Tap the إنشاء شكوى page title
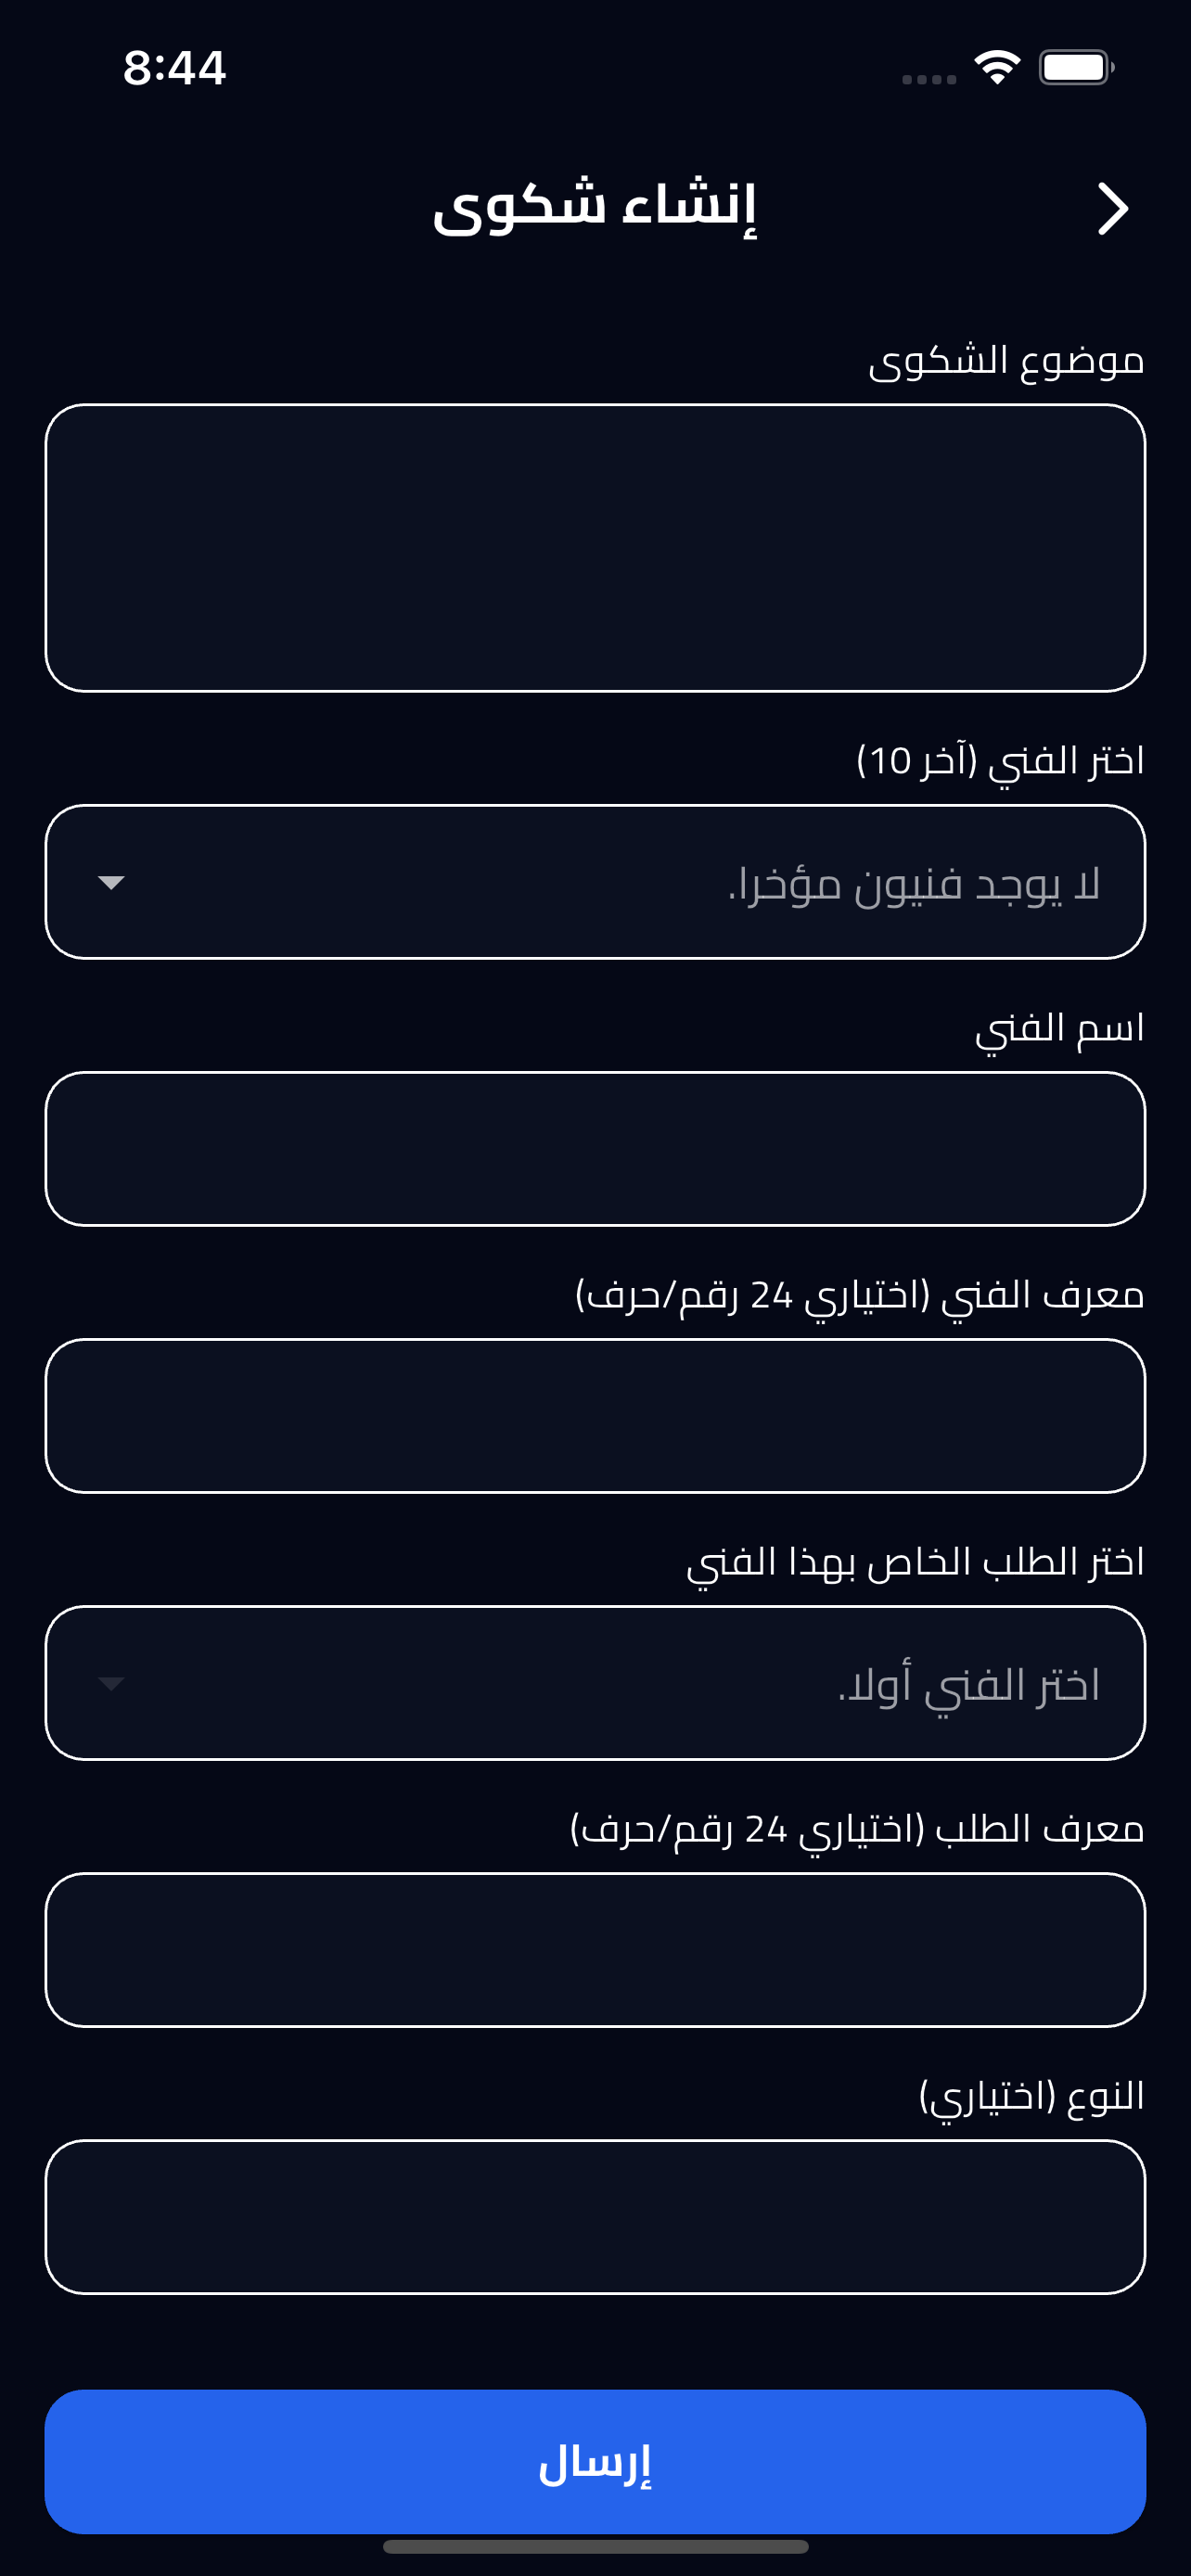 (595, 207)
